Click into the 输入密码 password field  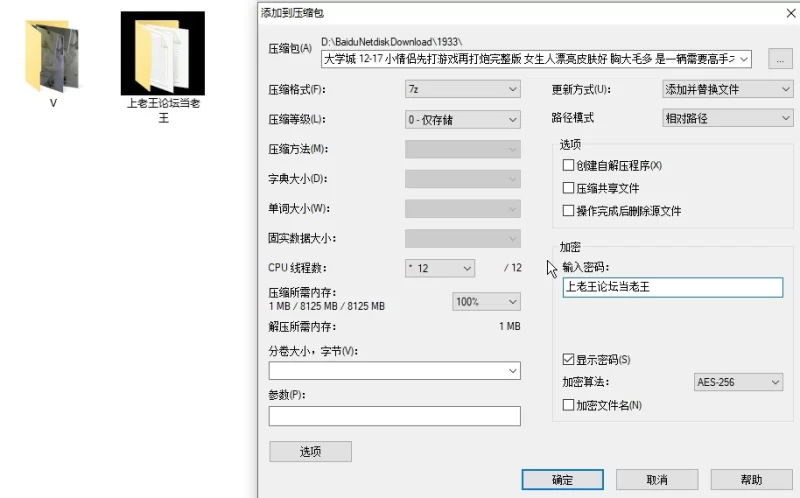click(672, 287)
